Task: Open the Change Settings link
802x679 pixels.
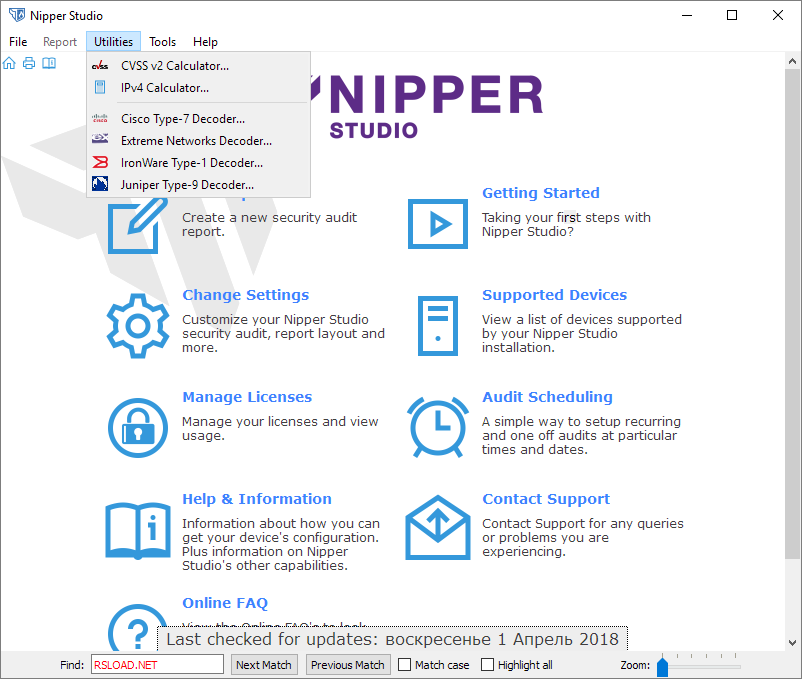Action: 246,295
